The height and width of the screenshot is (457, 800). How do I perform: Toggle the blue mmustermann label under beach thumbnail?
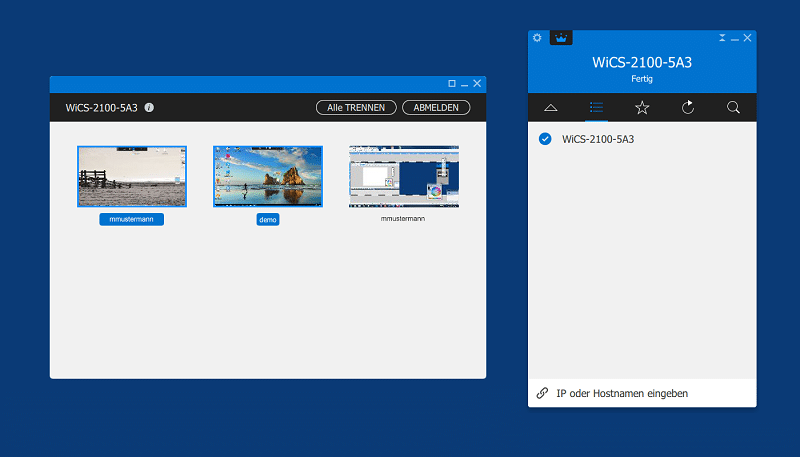pos(131,219)
